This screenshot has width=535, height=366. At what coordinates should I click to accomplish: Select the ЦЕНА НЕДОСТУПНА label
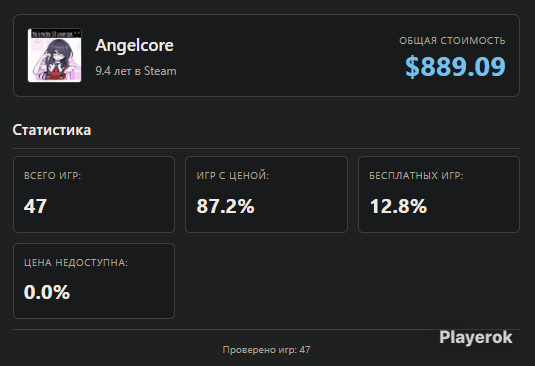coord(76,262)
